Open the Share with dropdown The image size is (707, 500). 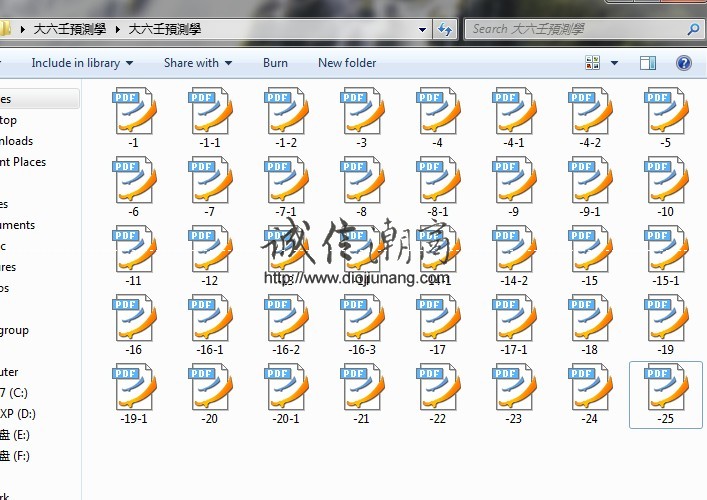coord(198,63)
